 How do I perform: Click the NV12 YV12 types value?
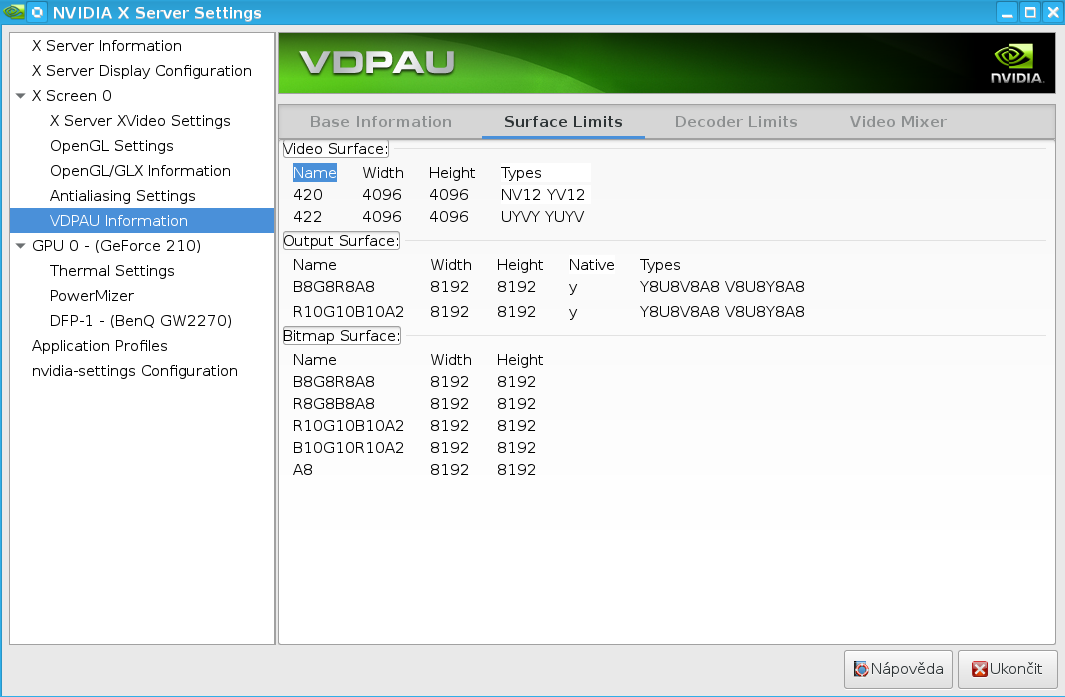click(x=543, y=194)
